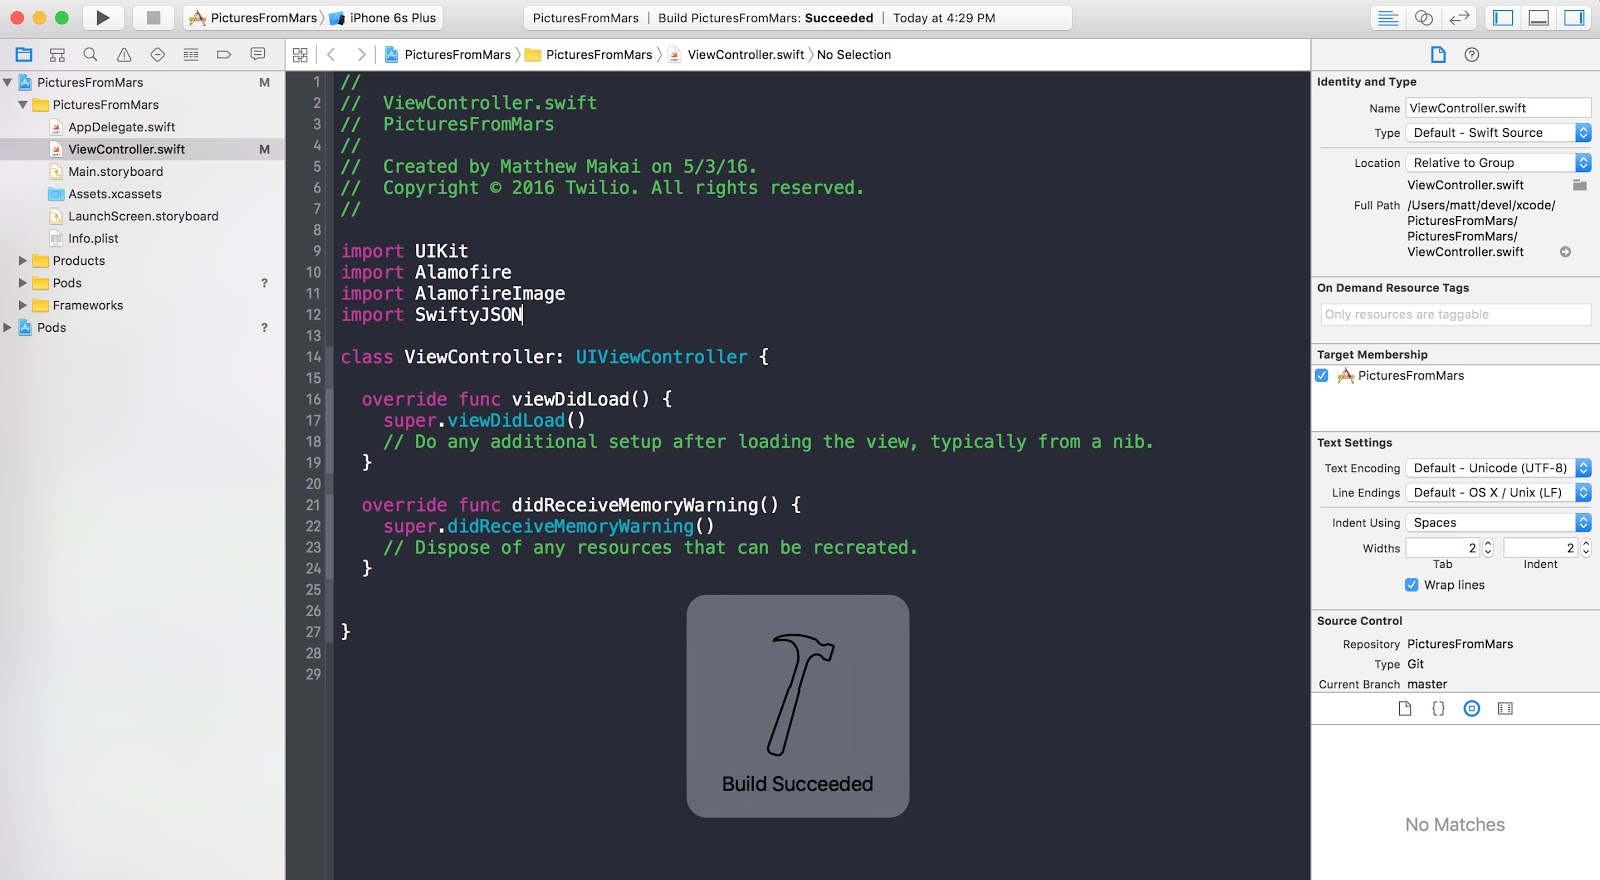Image resolution: width=1600 pixels, height=880 pixels.
Task: Open the Line Endings dropdown
Action: click(x=1498, y=493)
